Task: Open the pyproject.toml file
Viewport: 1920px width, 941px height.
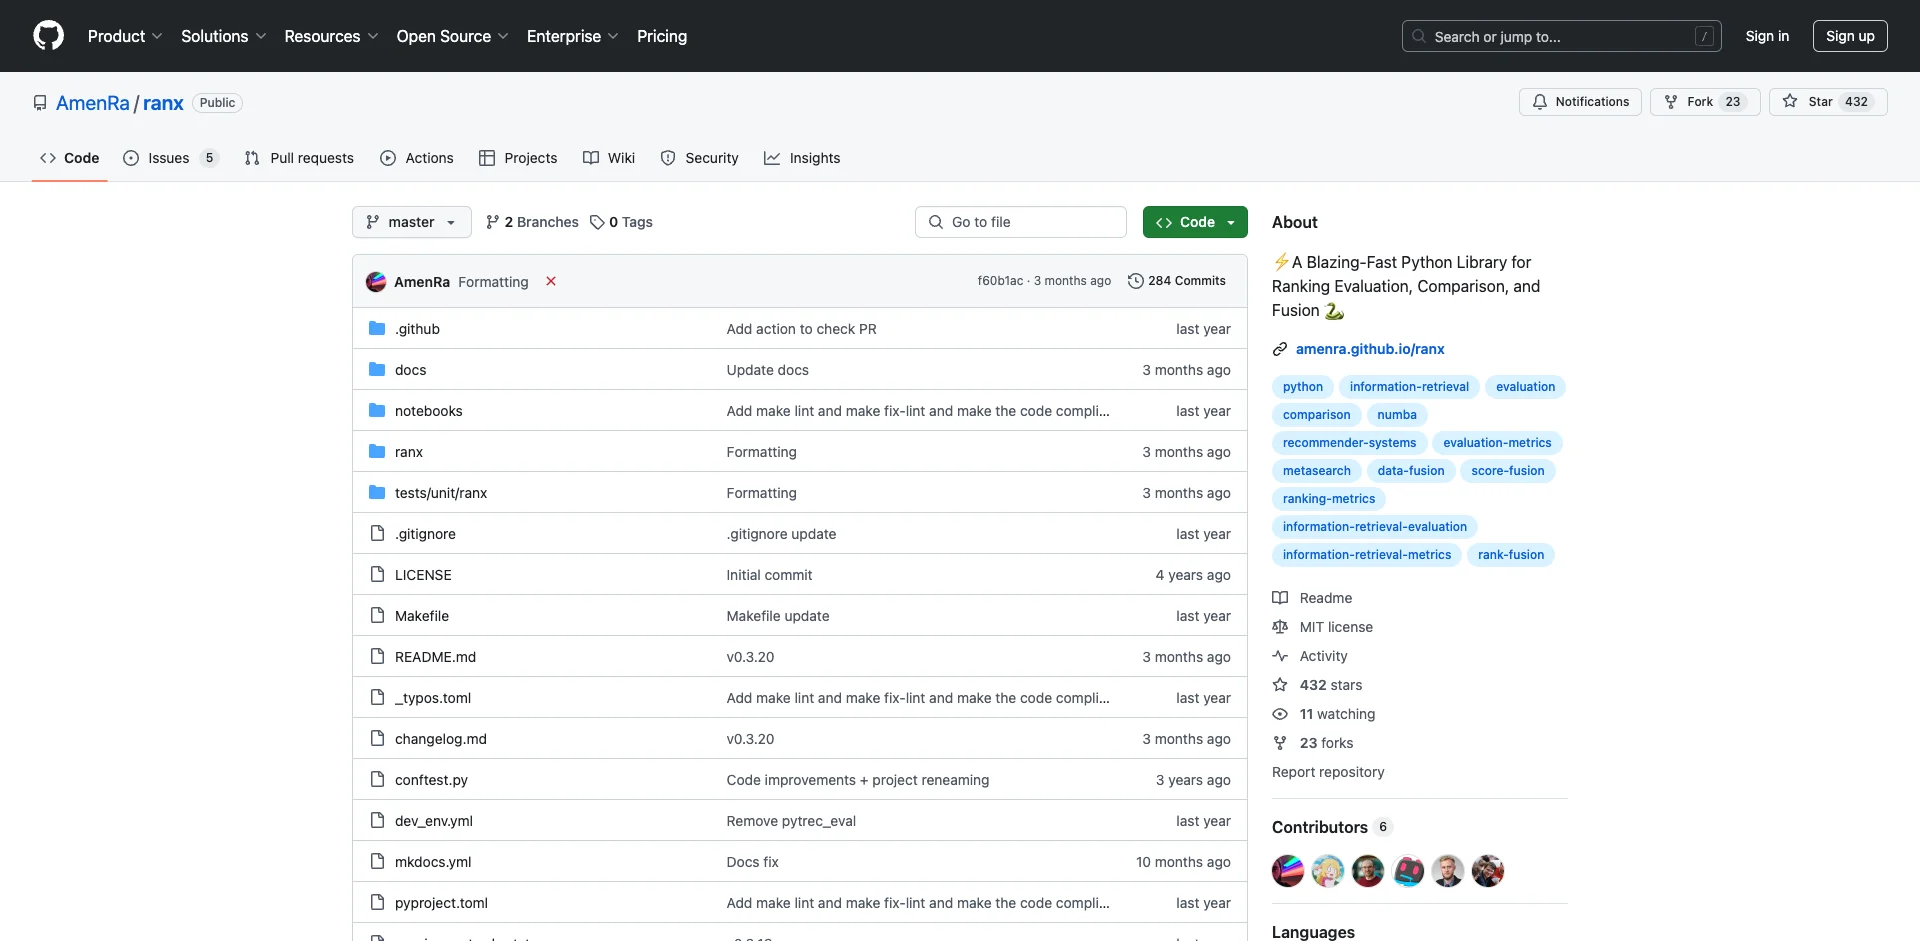Action: (x=441, y=903)
